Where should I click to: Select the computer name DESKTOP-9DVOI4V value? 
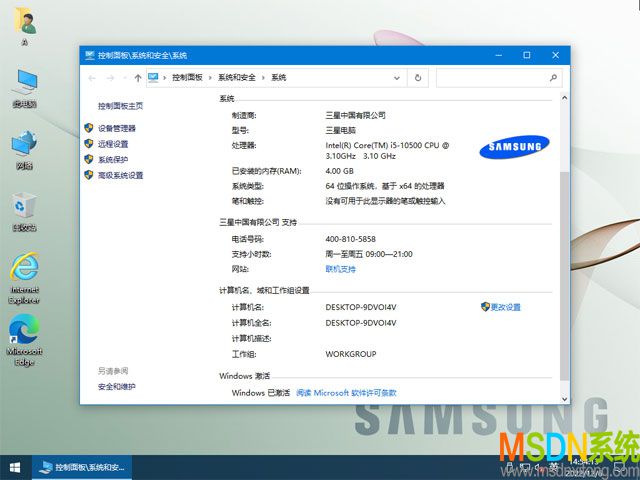(x=361, y=307)
